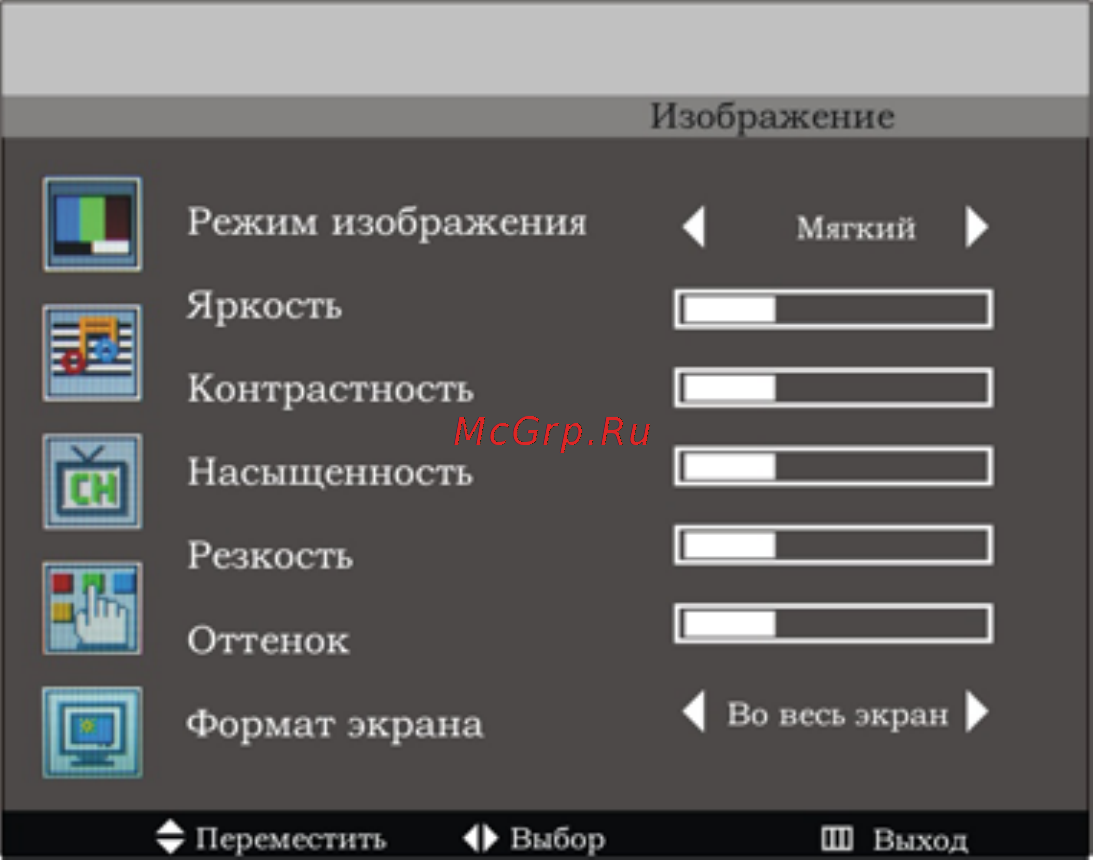Select the Насыщенность menu item
Image resolution: width=1093 pixels, height=860 pixels.
[x=330, y=472]
